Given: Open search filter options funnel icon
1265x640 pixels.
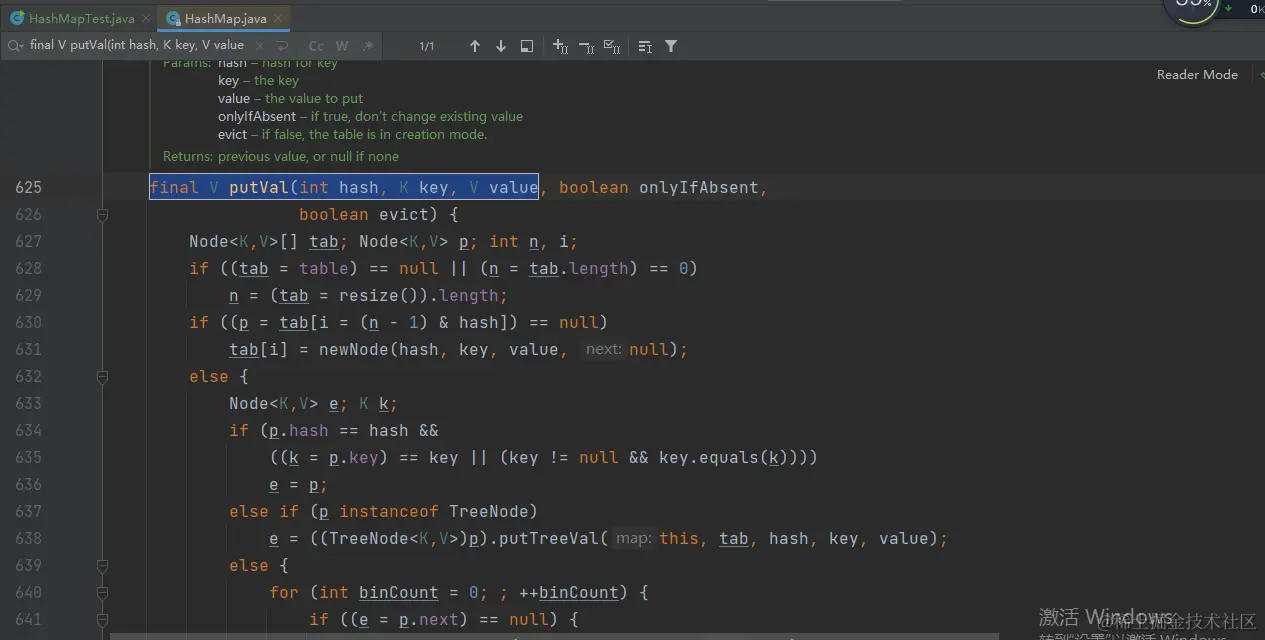Looking at the screenshot, I should tap(671, 46).
